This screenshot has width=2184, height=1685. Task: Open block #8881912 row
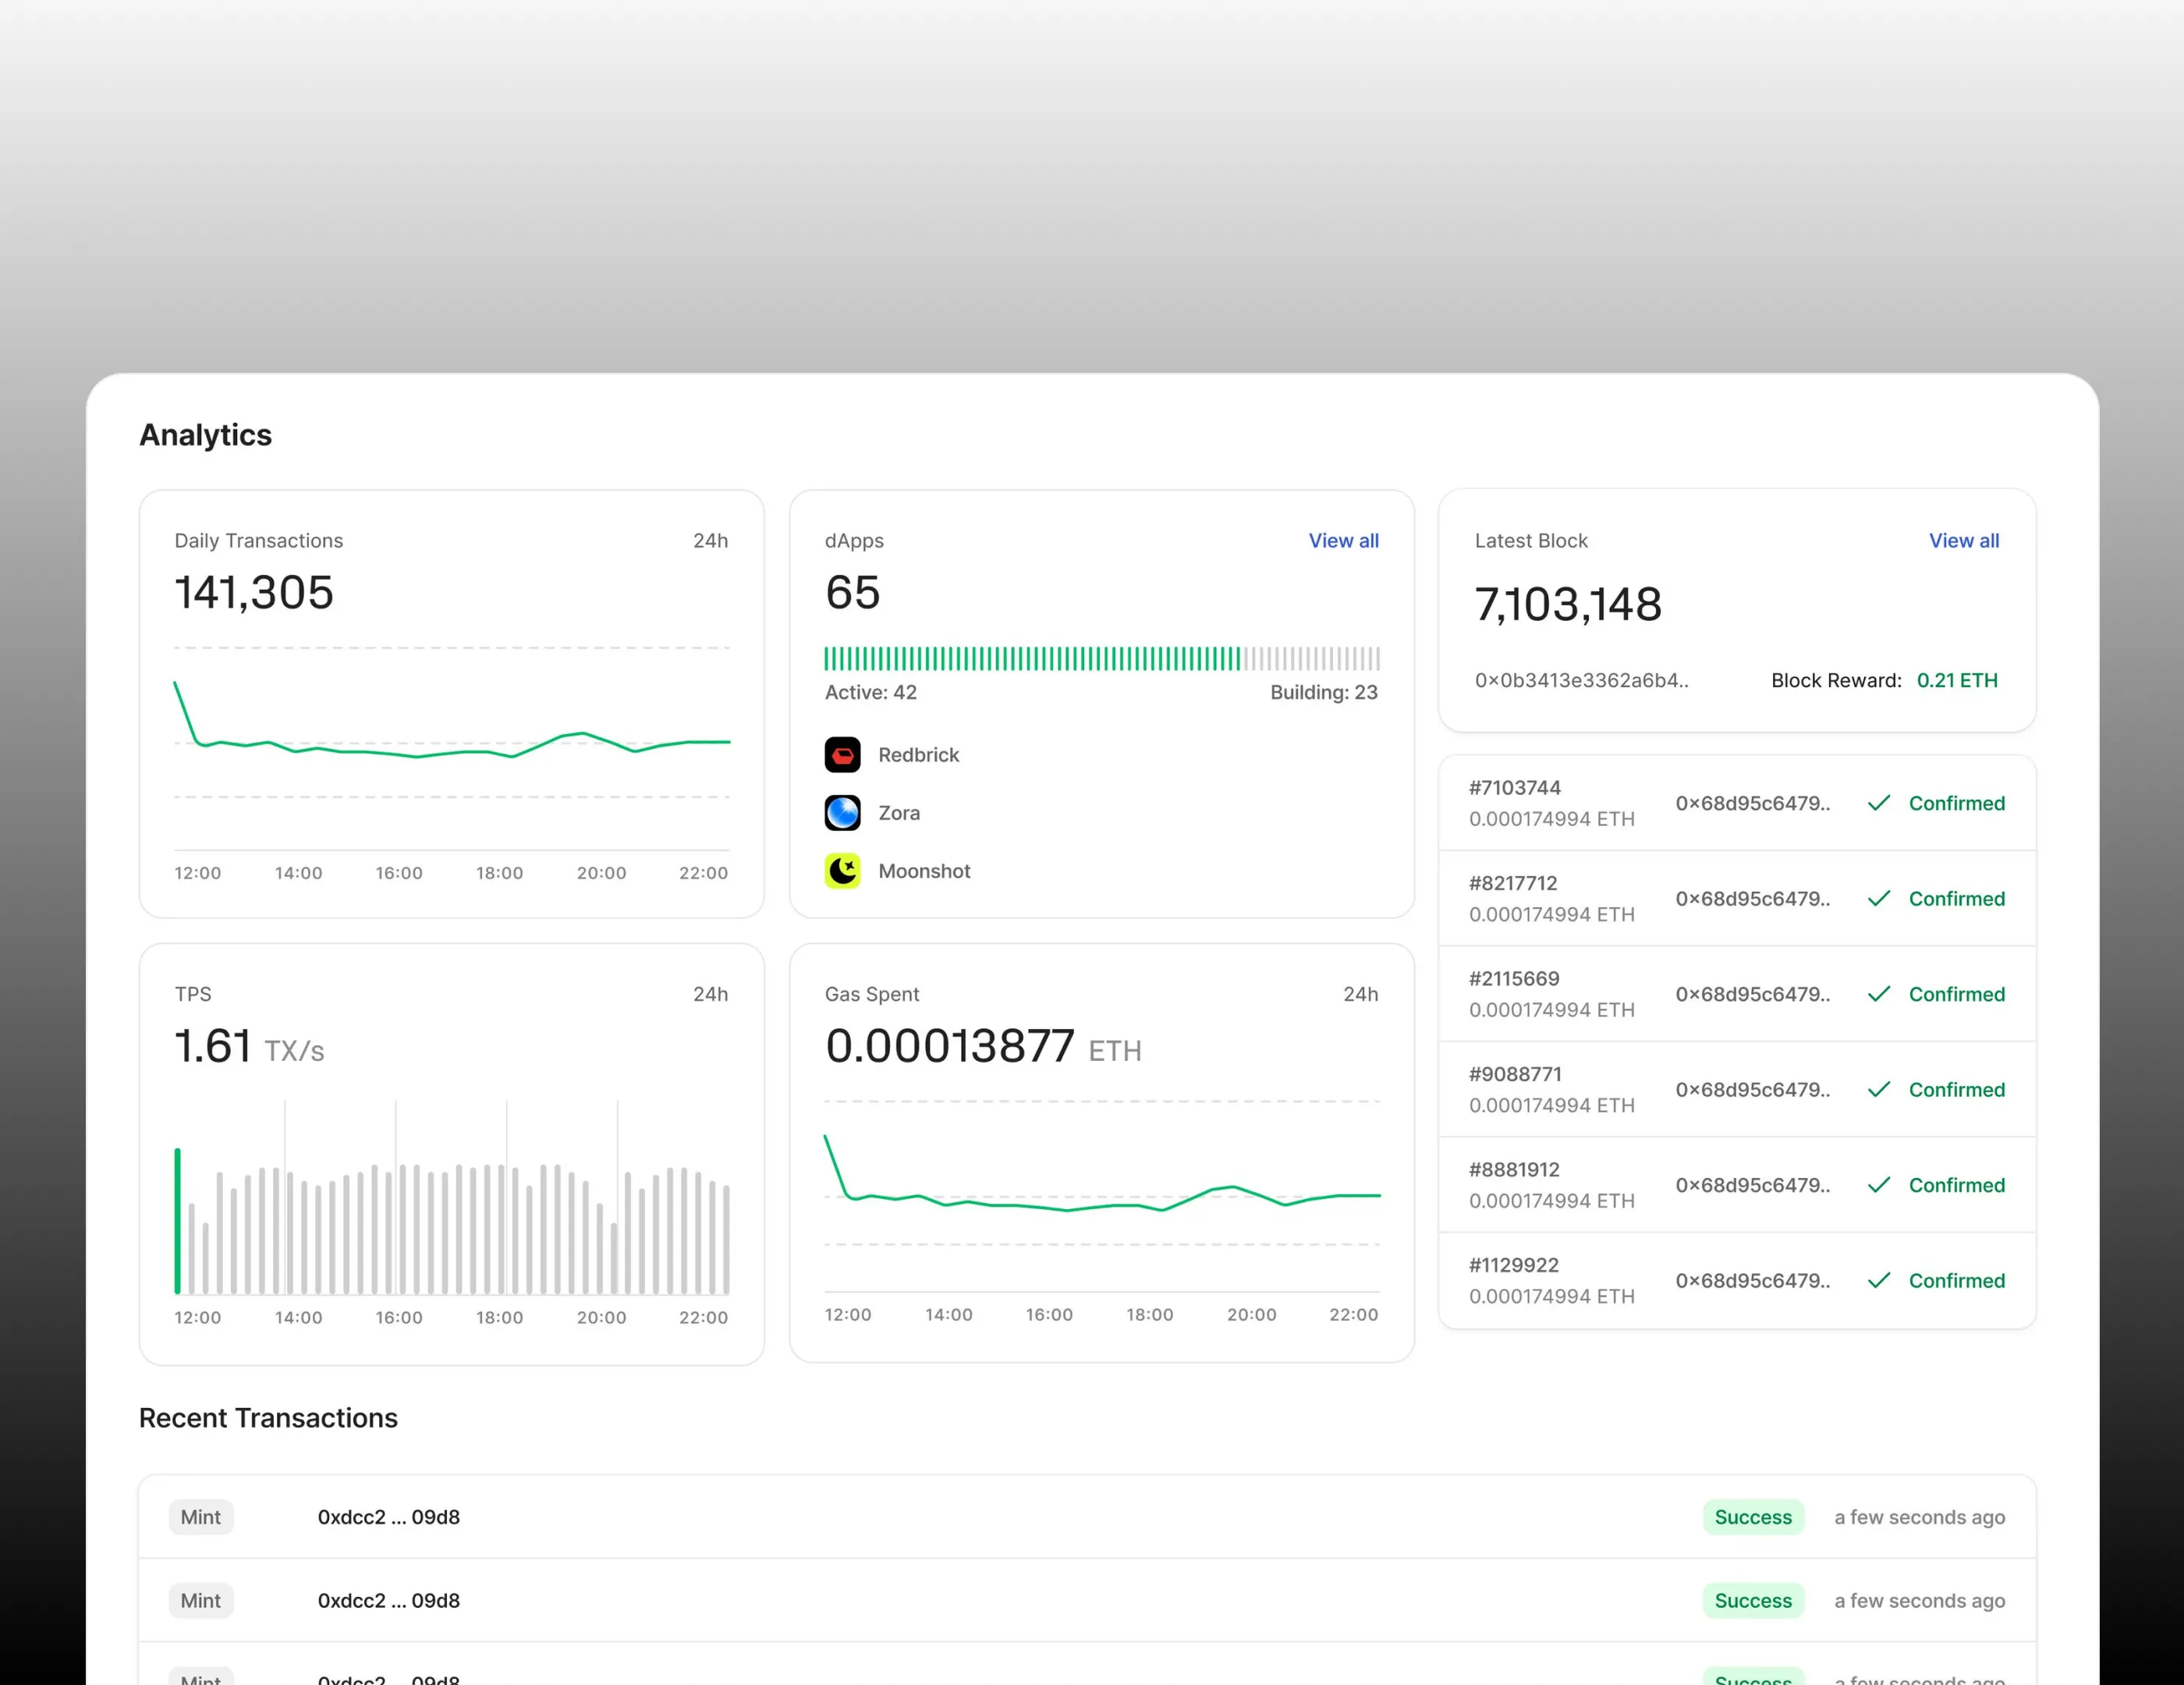tap(1736, 1185)
